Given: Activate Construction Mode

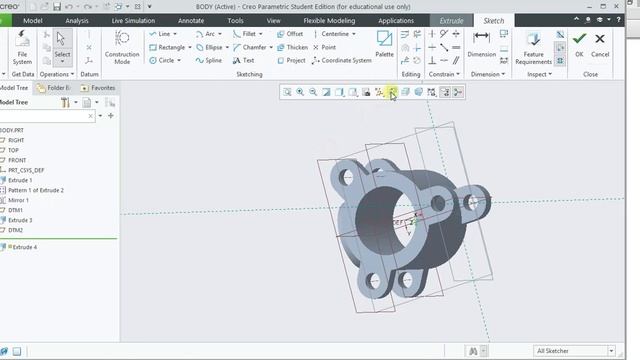Looking at the screenshot, I should click(122, 48).
